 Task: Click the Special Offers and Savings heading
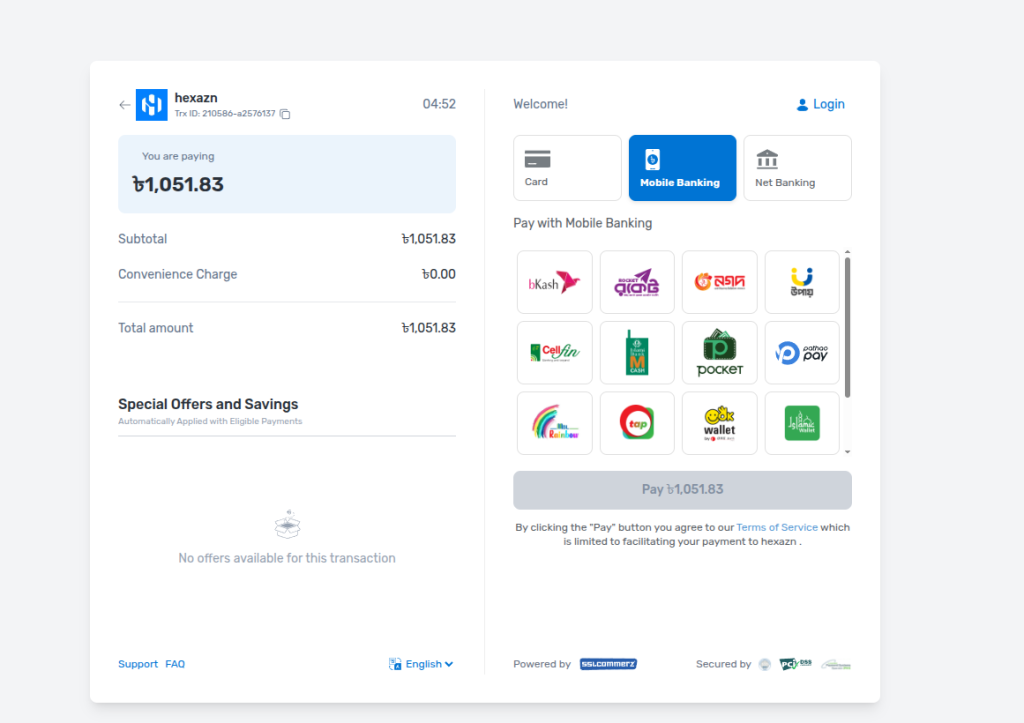(x=208, y=404)
